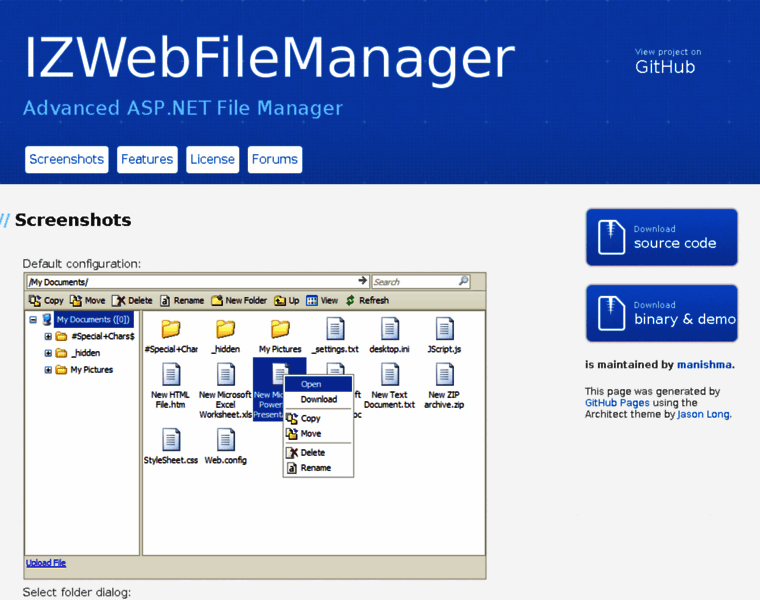Select the Web.config file icon
760x600 pixels.
225,440
